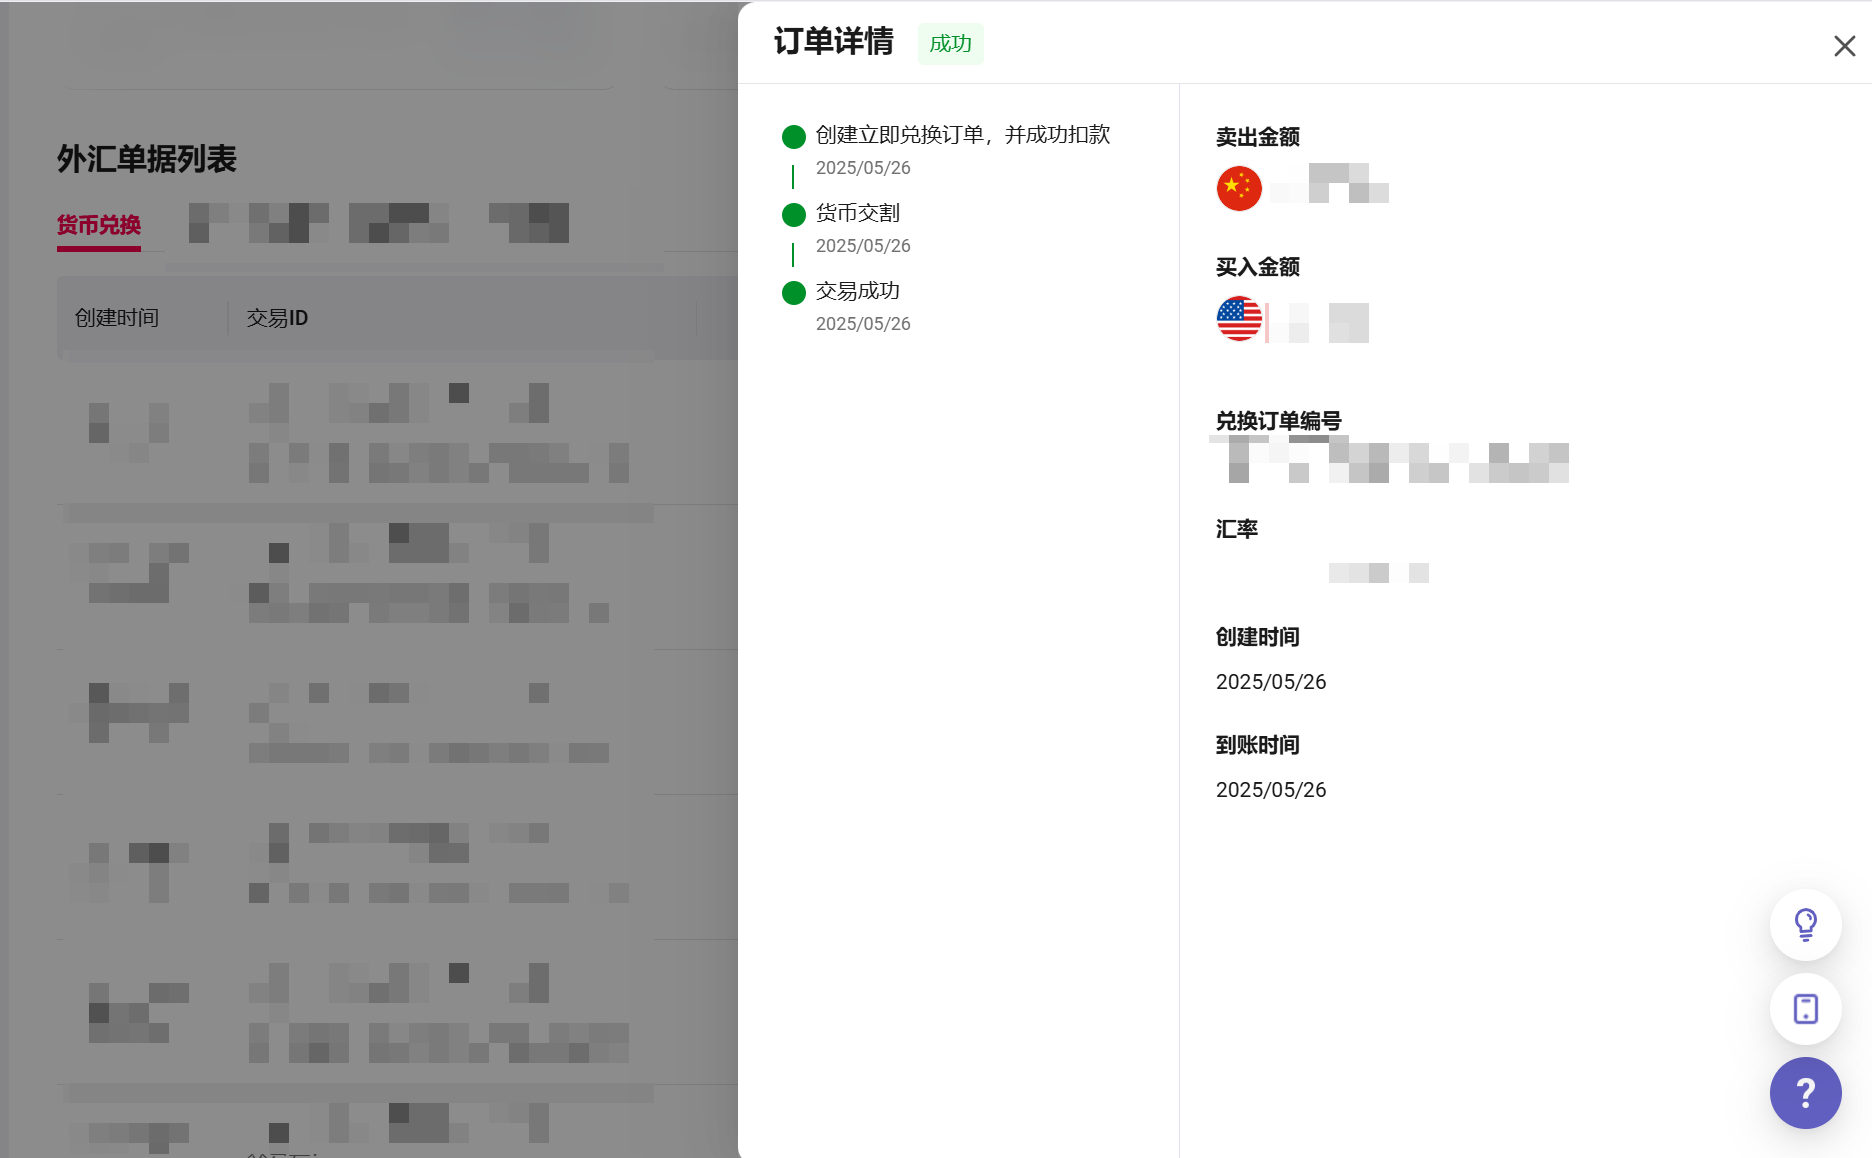Select the date value below 创建时间 in details
This screenshot has height=1158, width=1872.
point(1271,682)
